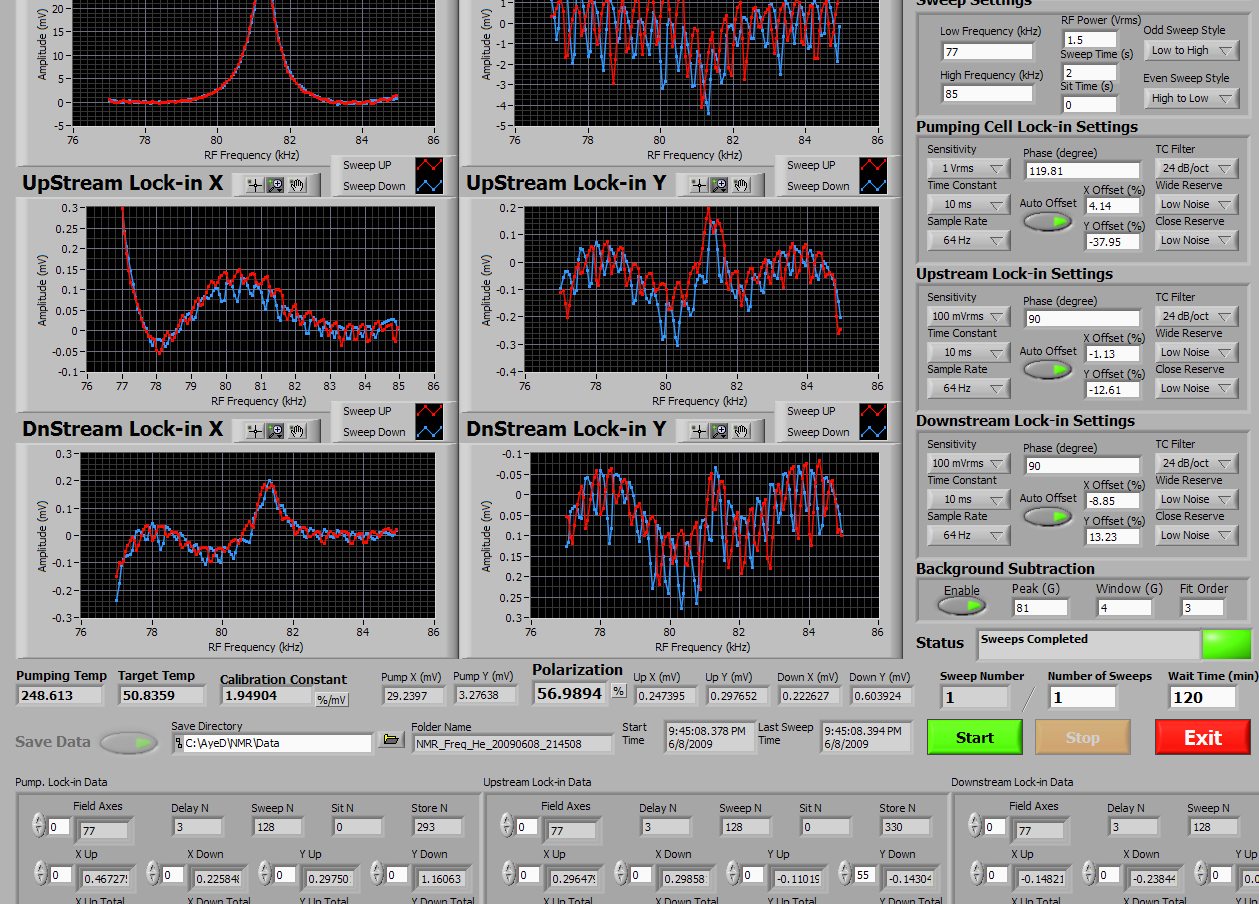Toggle Auto Offset in Pumping Cell Lock-in Settings
This screenshot has width=1259, height=904.
(1047, 222)
